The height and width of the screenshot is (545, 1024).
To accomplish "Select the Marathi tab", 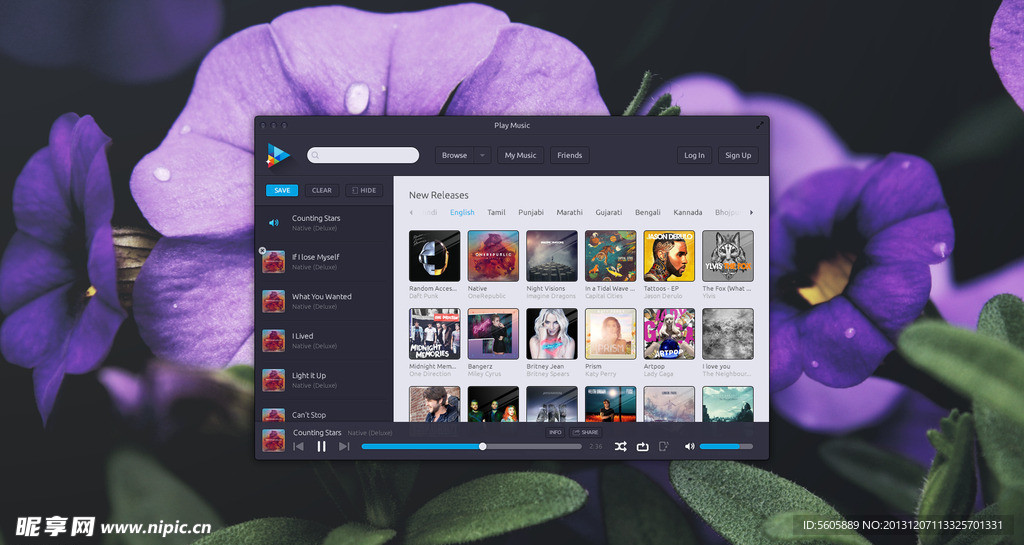I will coord(569,212).
